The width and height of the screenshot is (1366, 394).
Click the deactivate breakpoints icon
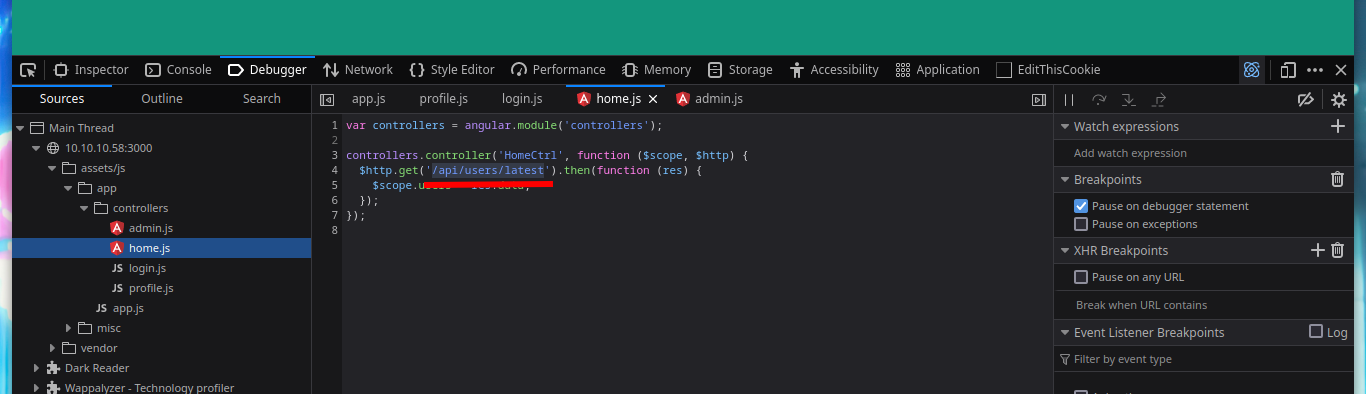click(1305, 99)
